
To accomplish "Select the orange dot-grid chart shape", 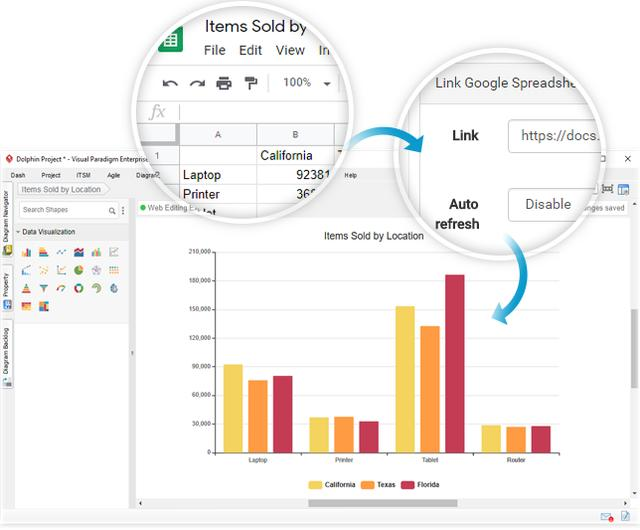I will pos(114,270).
